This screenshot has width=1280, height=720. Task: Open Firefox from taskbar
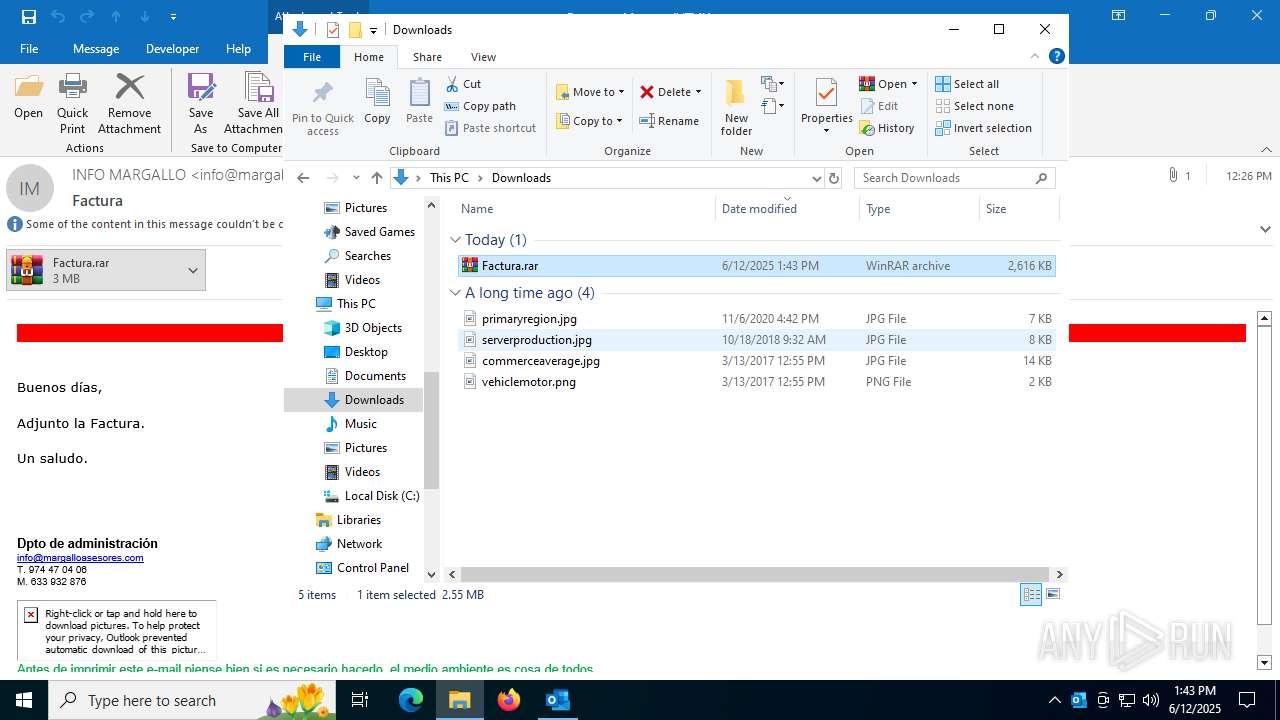(509, 700)
